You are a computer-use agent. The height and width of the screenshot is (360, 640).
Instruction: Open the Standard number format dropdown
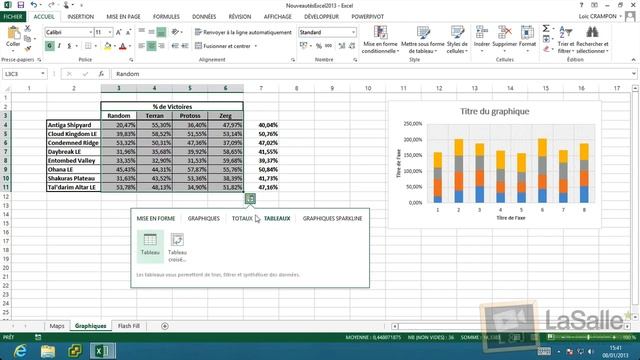click(353, 32)
